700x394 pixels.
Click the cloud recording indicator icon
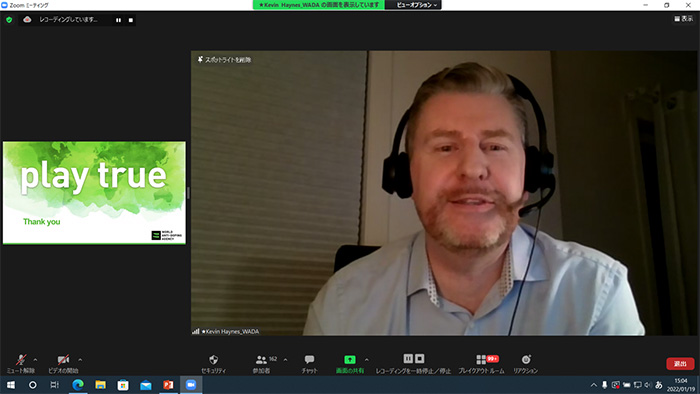tap(27, 20)
